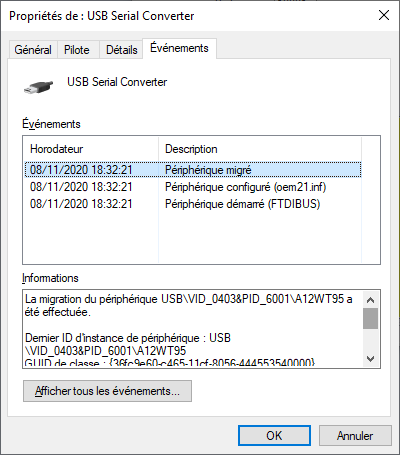Click the device name USB Serial Converter label
402x456 pixels.
point(117,82)
